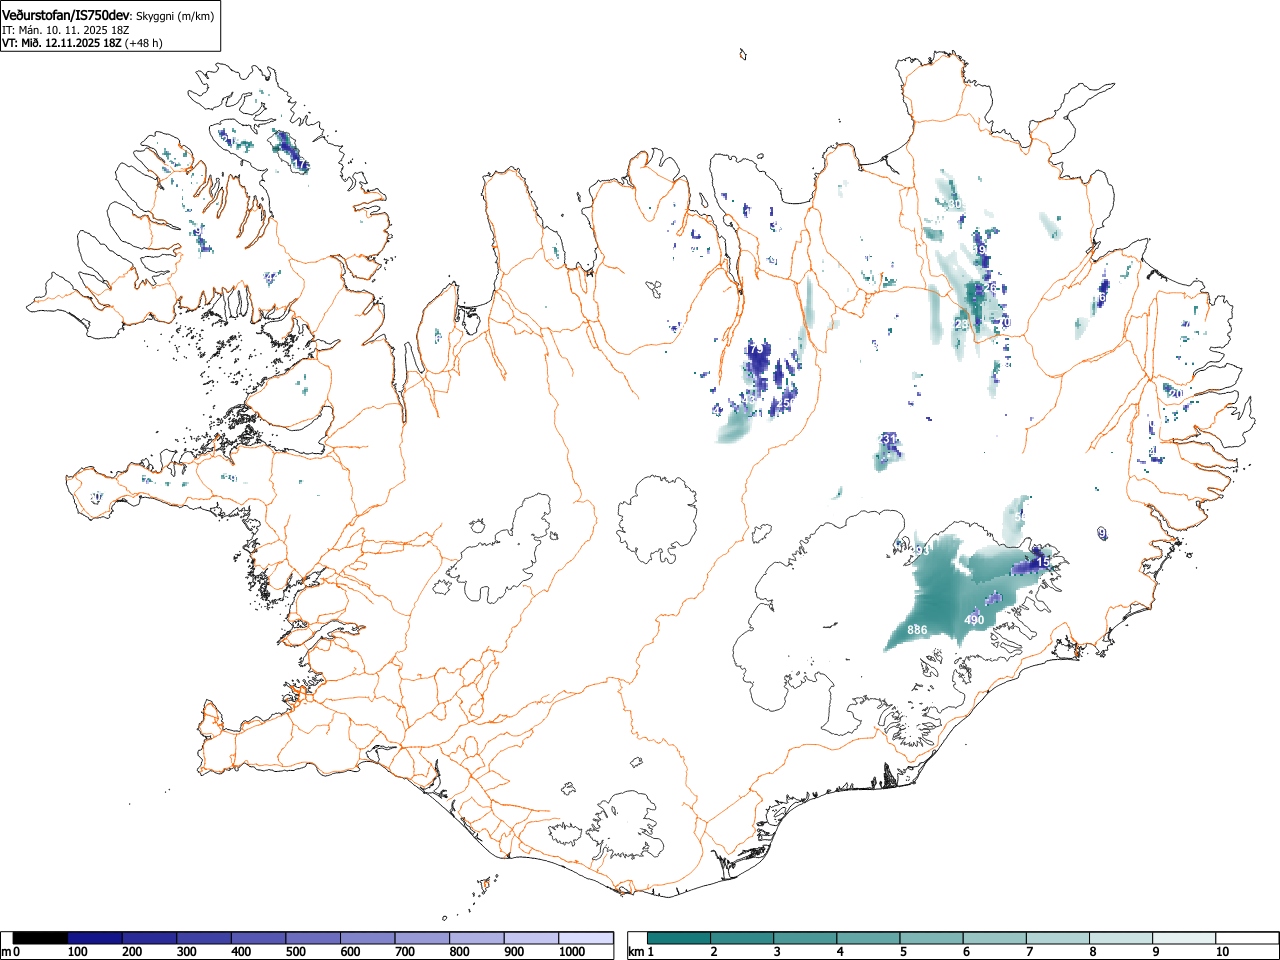1280x960 pixels.
Task: Click the '886' visibility value on the glacier
Action: 917,630
